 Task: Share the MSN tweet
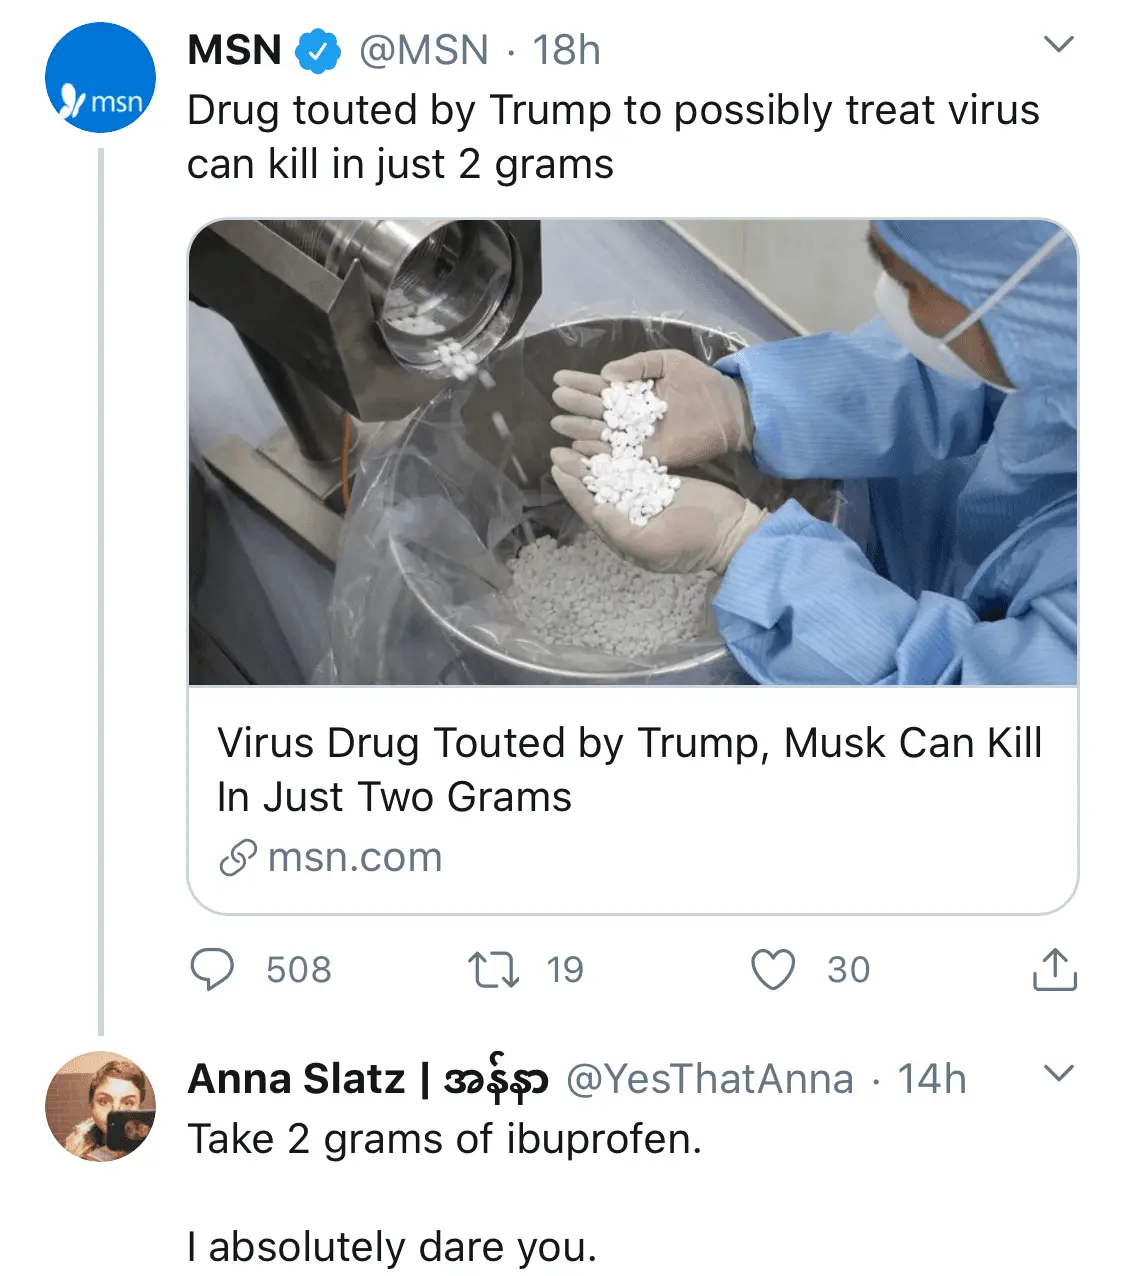[x=1054, y=969]
